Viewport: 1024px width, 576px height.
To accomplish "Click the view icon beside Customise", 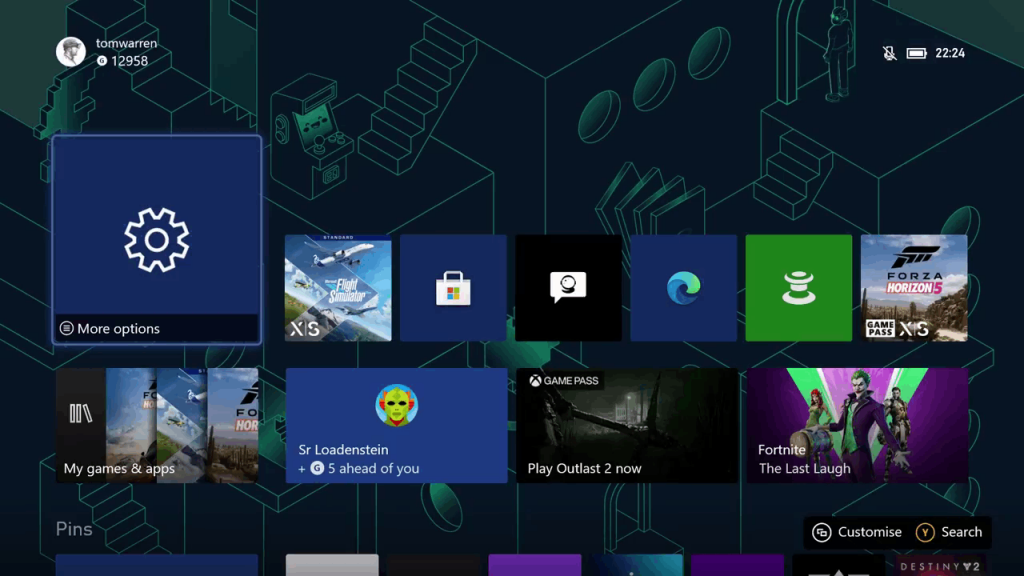I will (822, 532).
